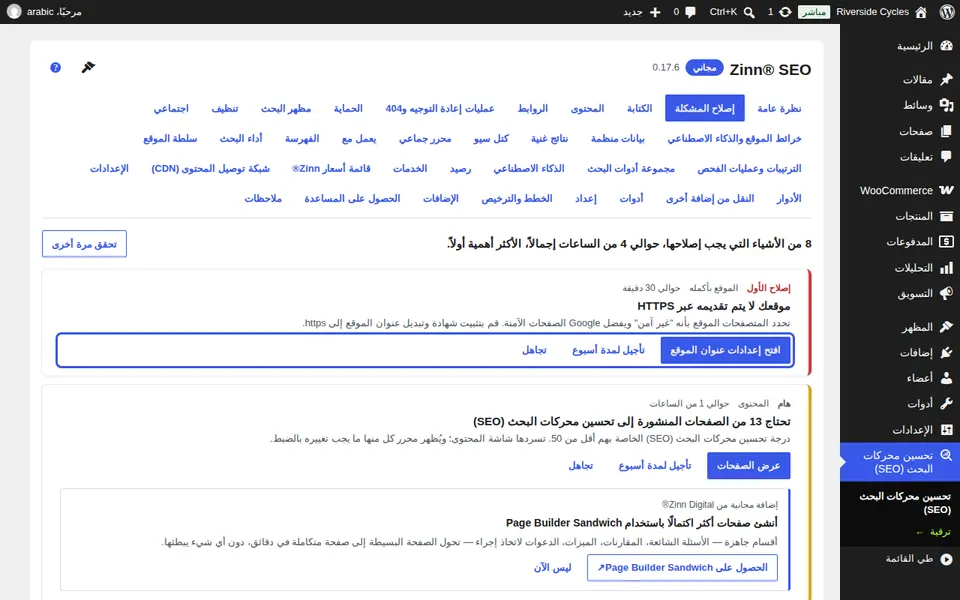
Task: Click the المدفوعات payments icon
Action: click(947, 242)
